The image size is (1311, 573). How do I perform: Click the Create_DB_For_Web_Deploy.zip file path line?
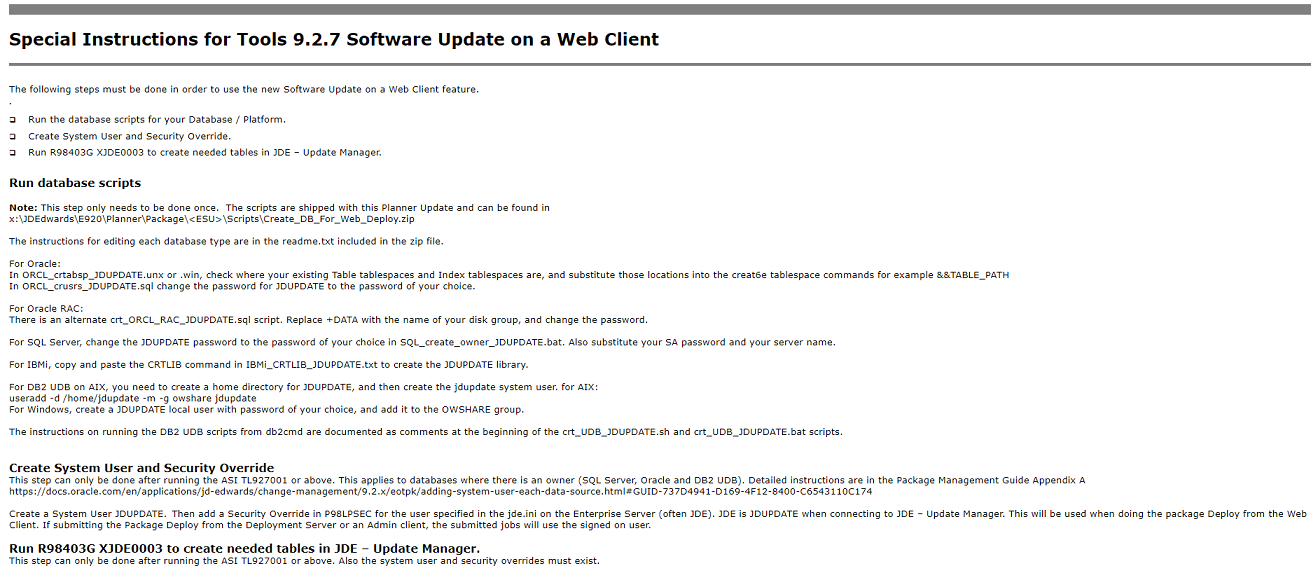[x=212, y=218]
